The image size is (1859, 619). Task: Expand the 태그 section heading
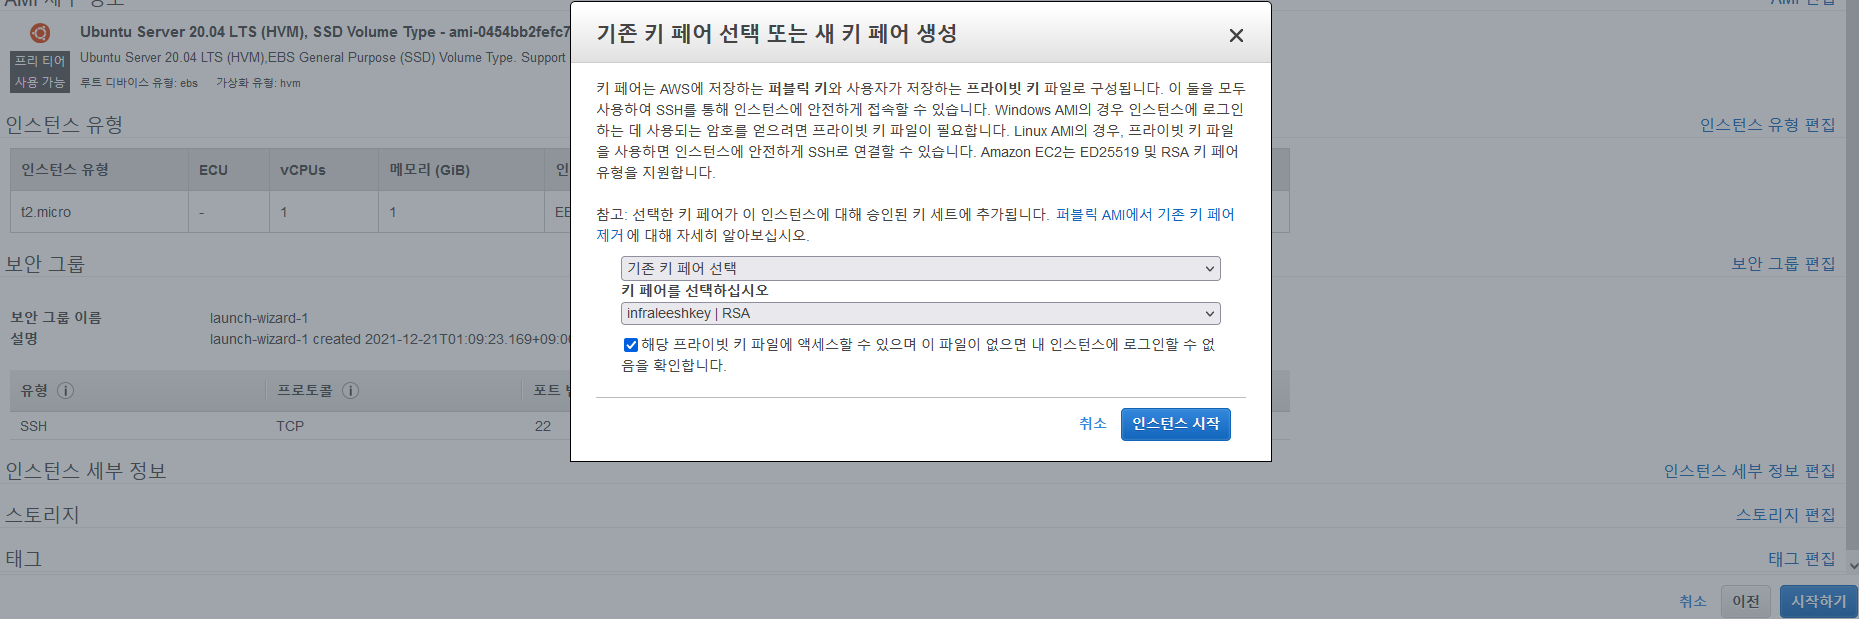pos(24,559)
